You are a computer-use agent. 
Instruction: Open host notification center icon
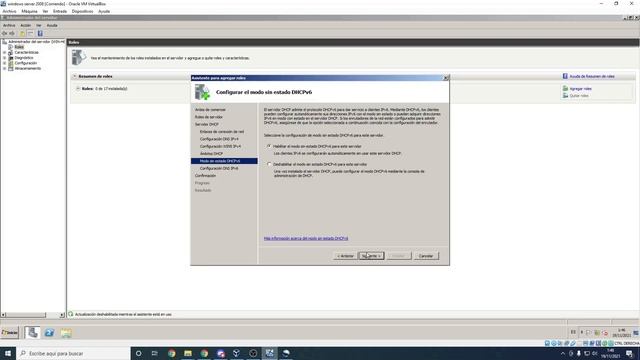pyautogui.click(x=629, y=353)
